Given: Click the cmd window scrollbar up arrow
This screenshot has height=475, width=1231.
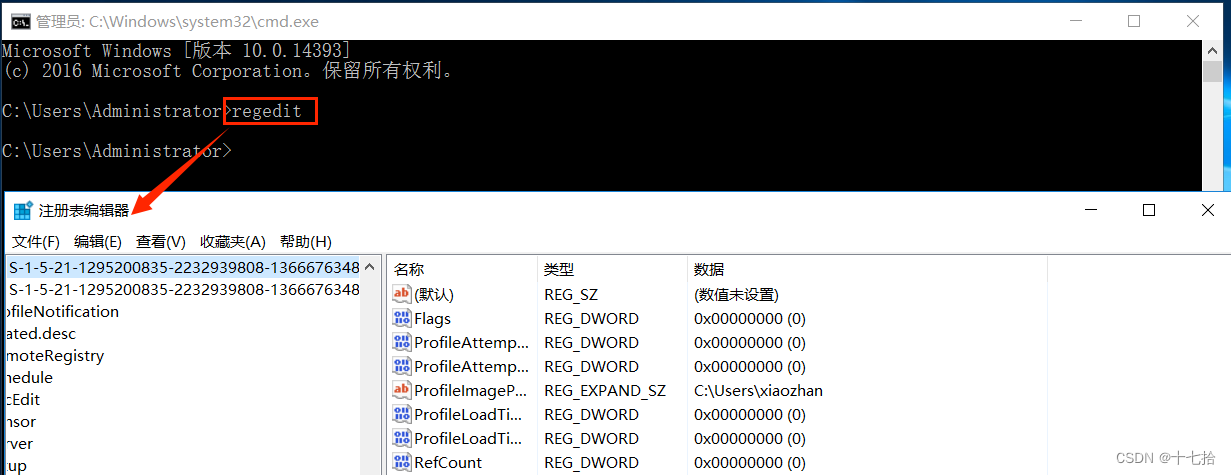Looking at the screenshot, I should coord(1211,50).
